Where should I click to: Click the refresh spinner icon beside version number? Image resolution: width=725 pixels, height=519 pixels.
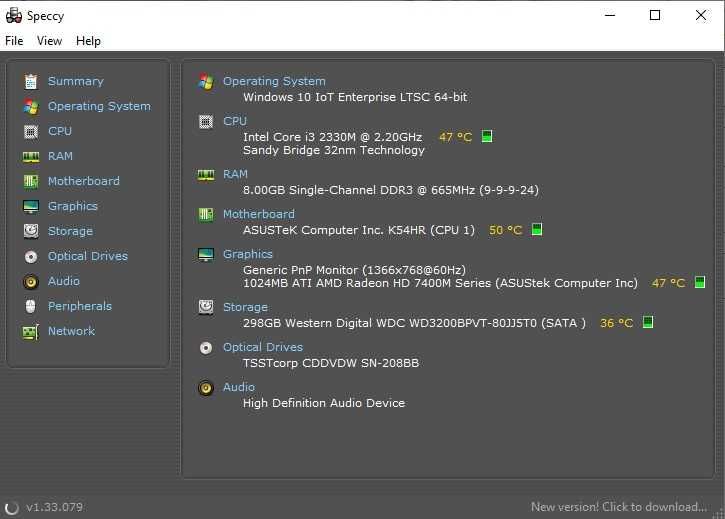pyautogui.click(x=12, y=507)
